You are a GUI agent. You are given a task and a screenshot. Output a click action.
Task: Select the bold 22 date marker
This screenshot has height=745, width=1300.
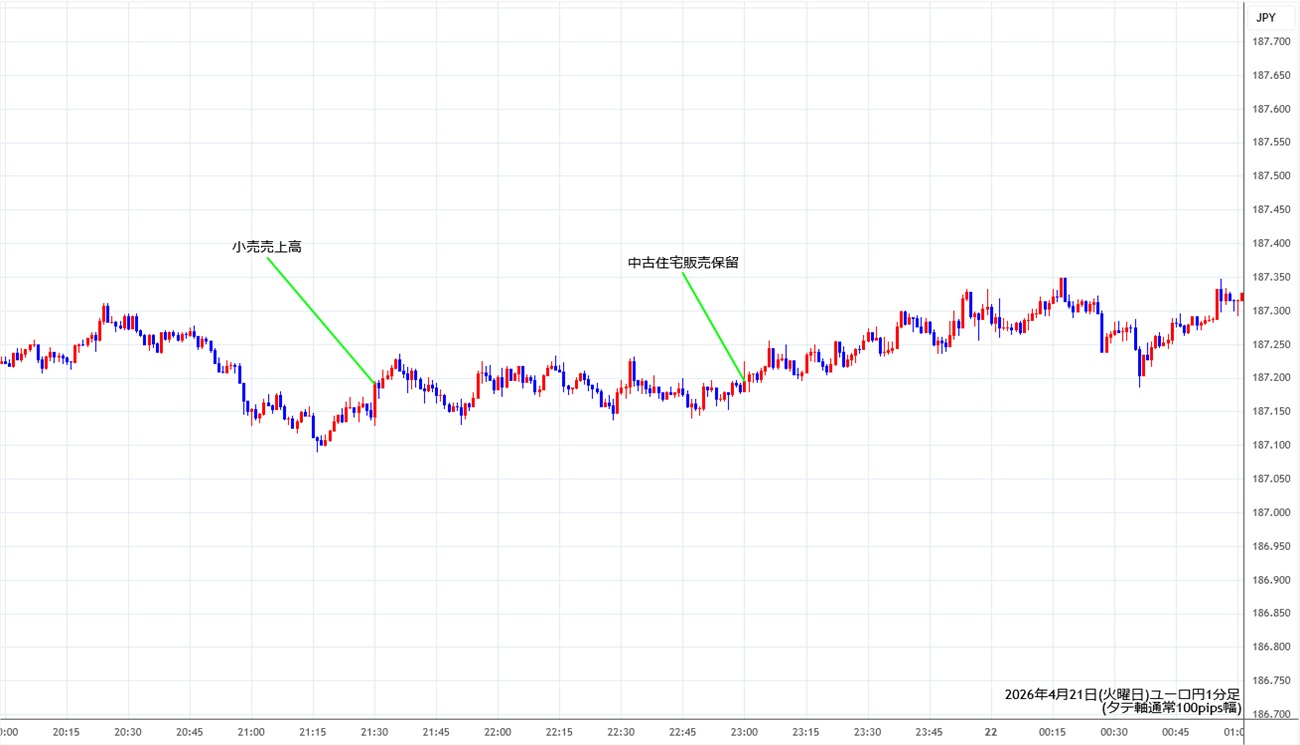coord(991,732)
